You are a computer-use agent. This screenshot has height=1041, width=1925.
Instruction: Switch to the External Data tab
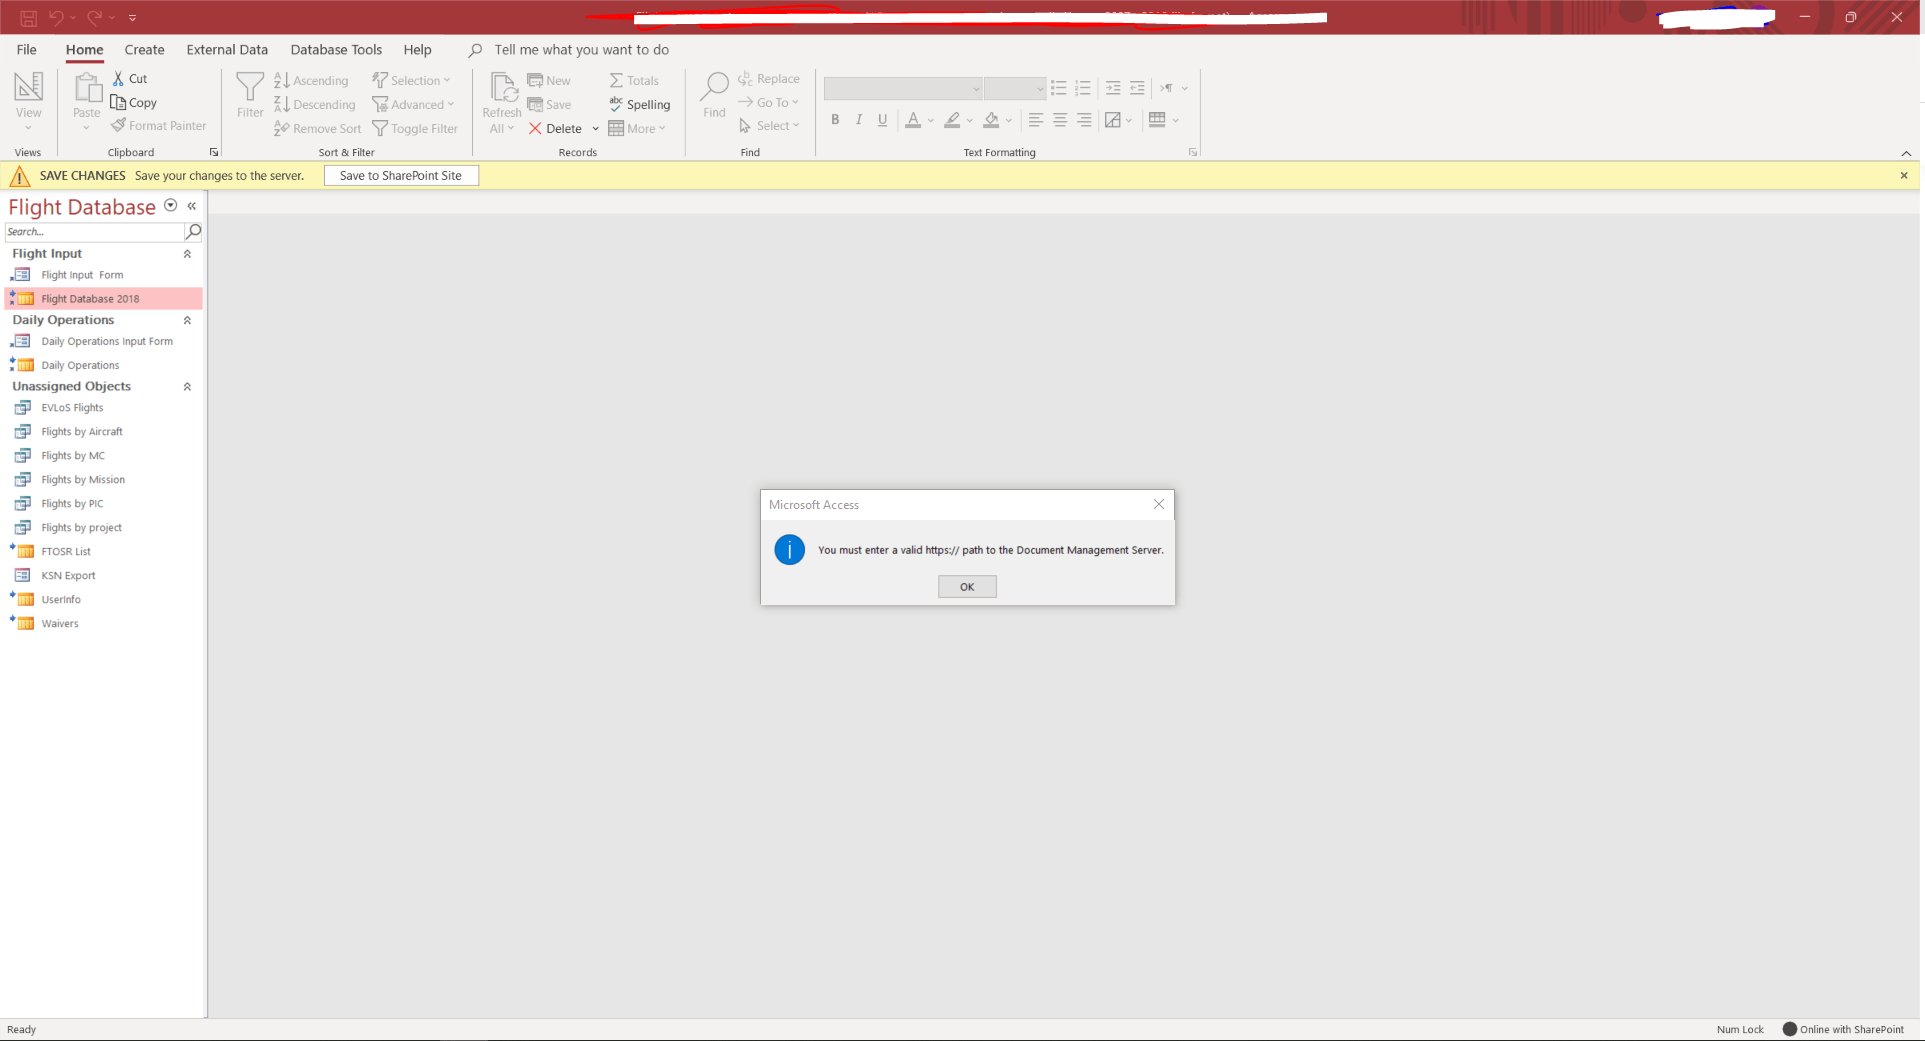227,50
